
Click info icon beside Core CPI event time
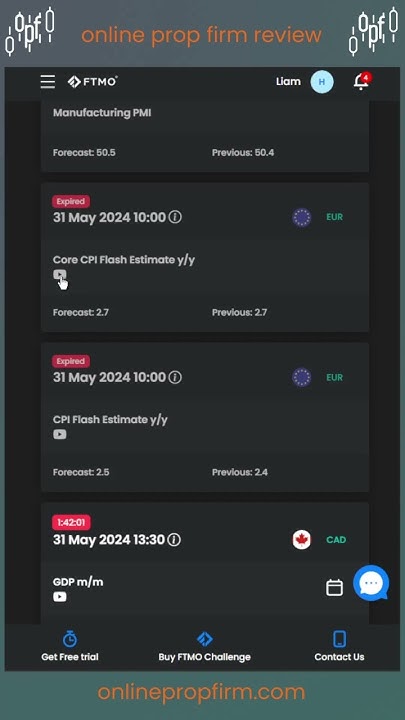[x=175, y=217]
